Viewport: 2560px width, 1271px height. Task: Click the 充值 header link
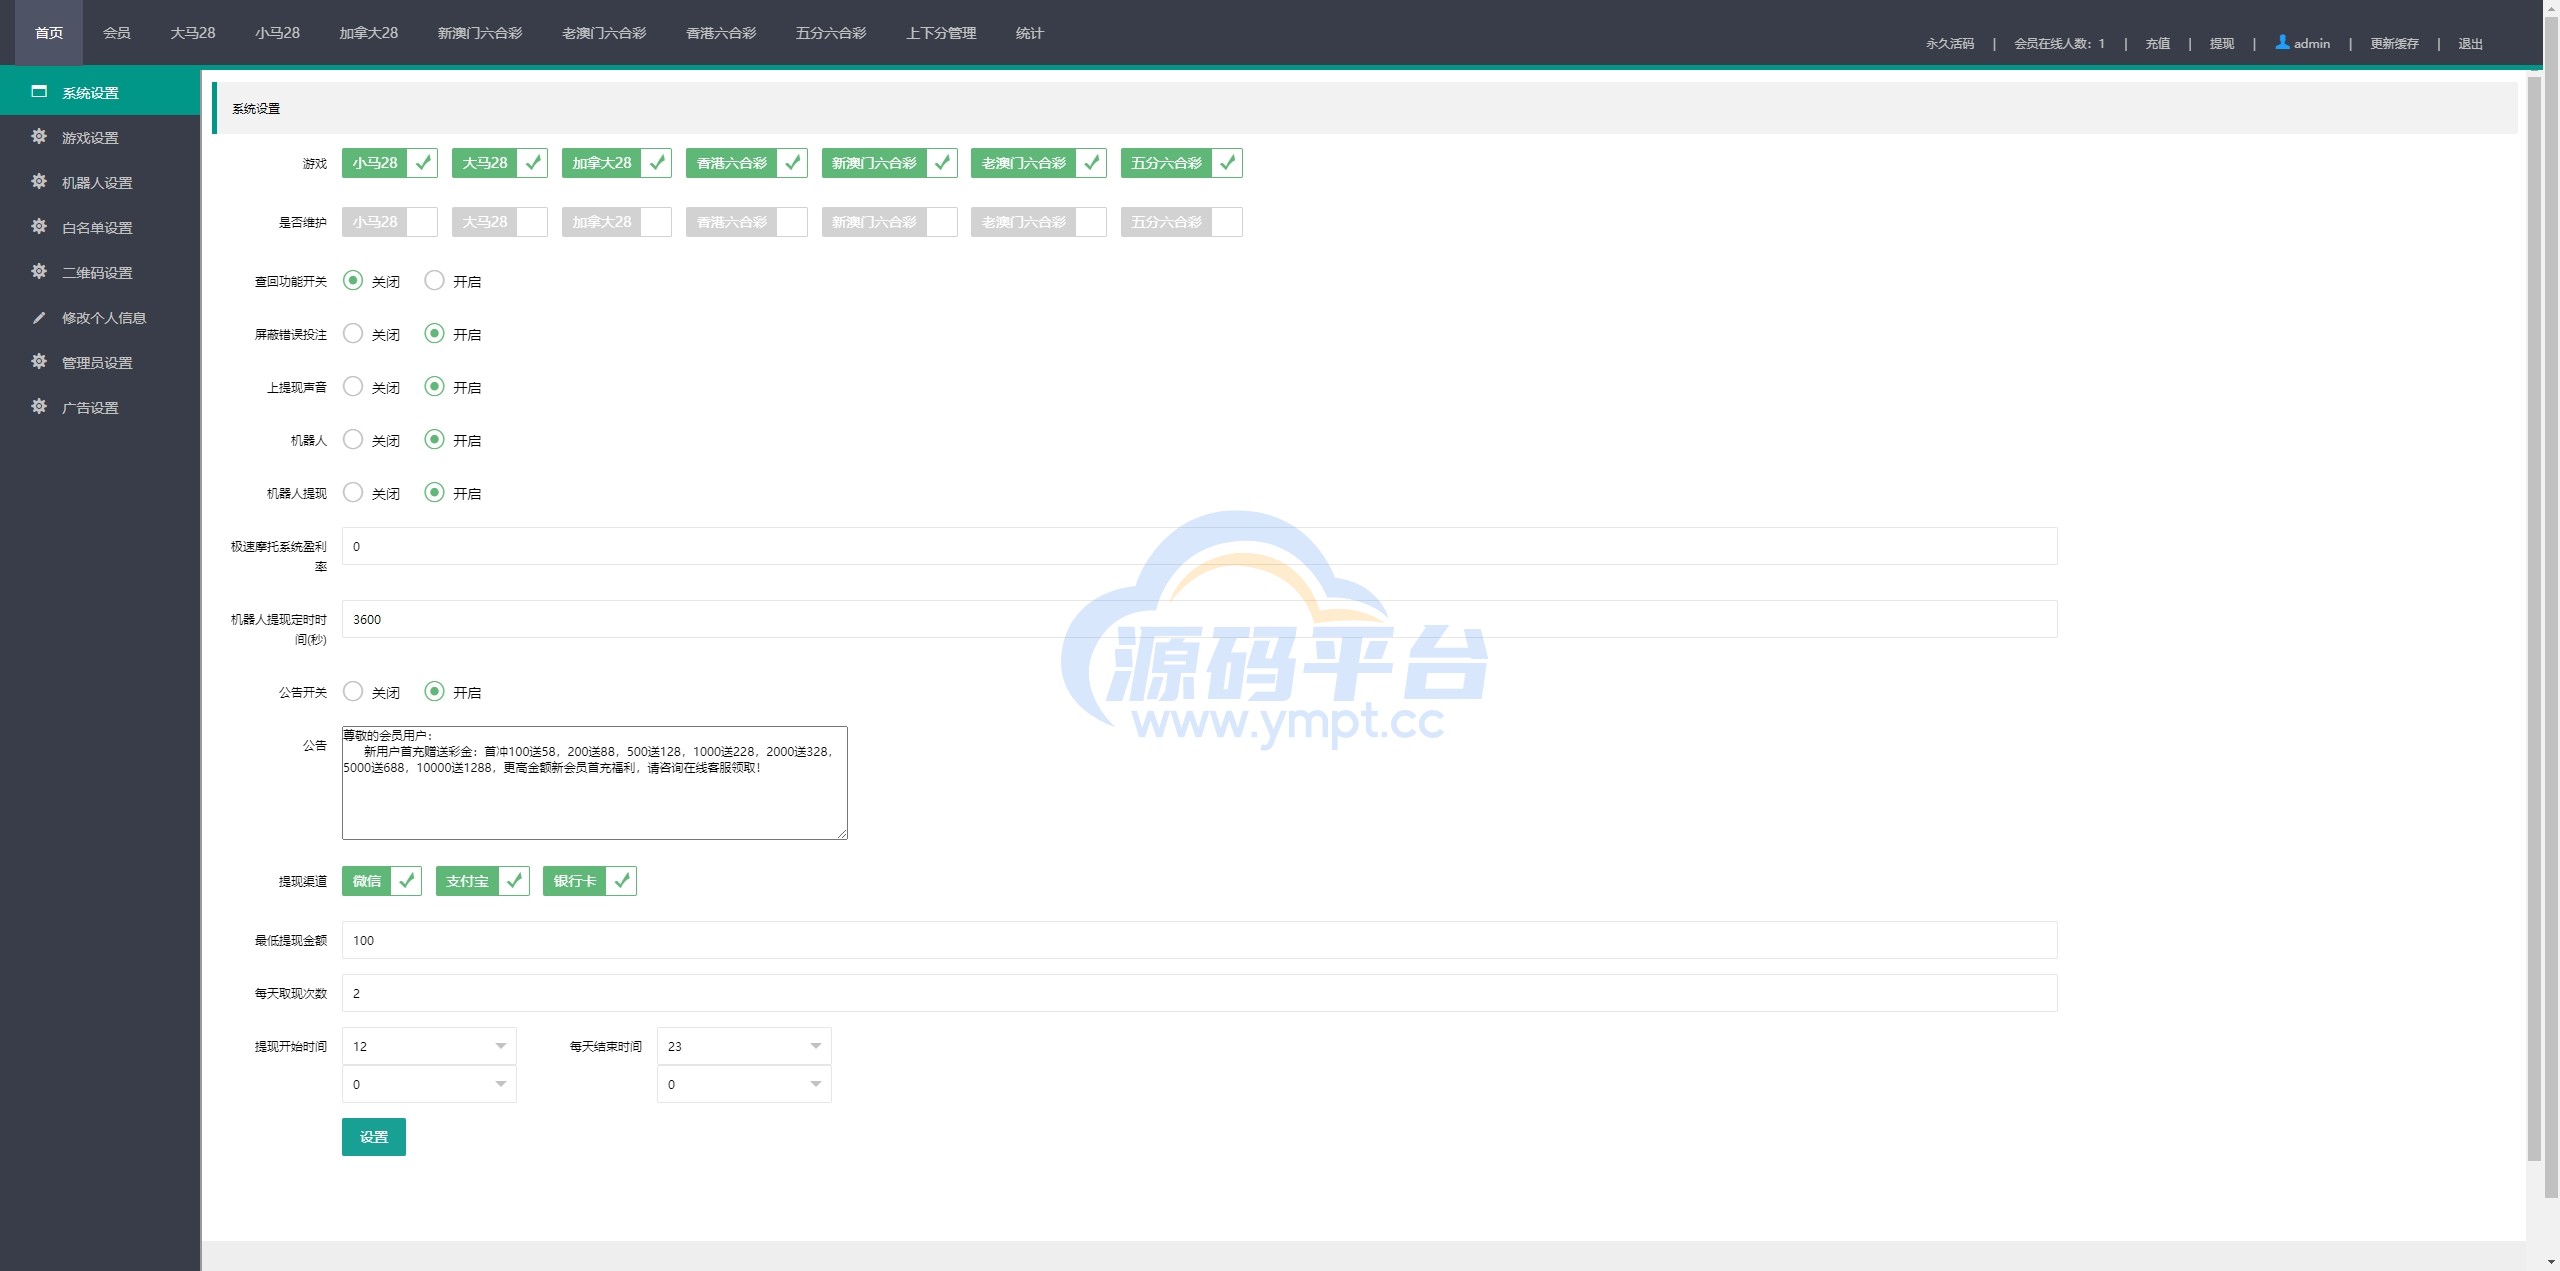click(2158, 44)
